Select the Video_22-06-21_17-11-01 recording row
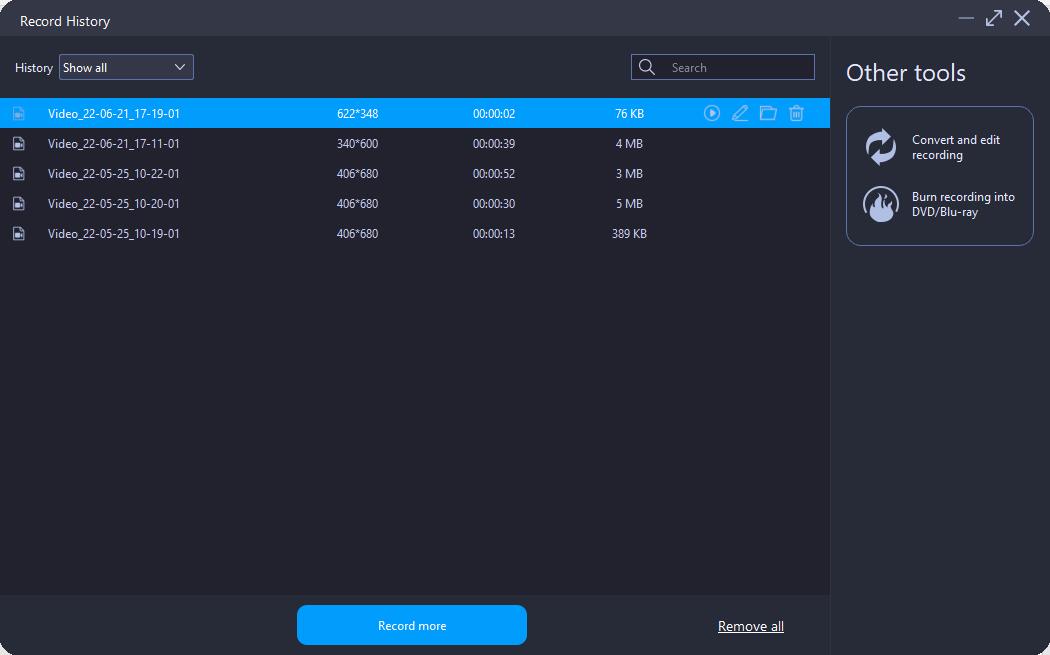The image size is (1050, 655). 114,144
